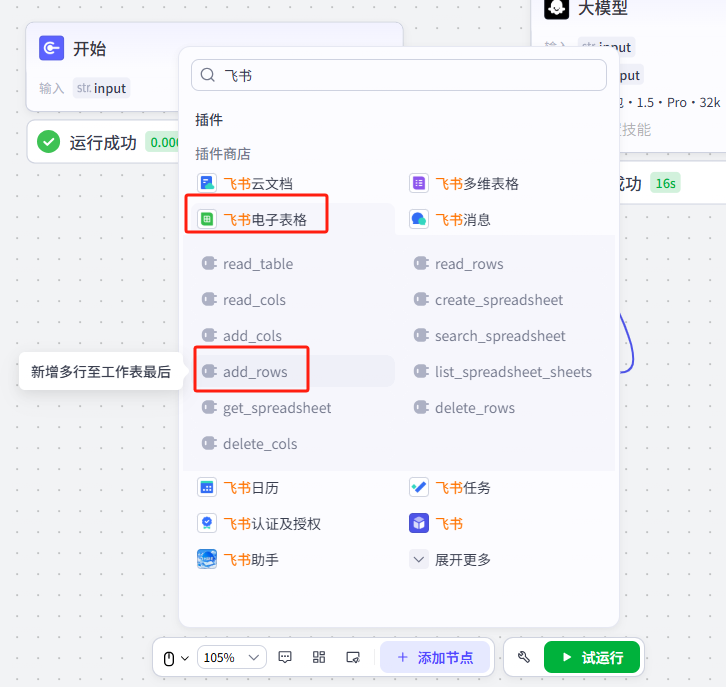Select the add_rows tool
The width and height of the screenshot is (726, 687).
pyautogui.click(x=294, y=371)
